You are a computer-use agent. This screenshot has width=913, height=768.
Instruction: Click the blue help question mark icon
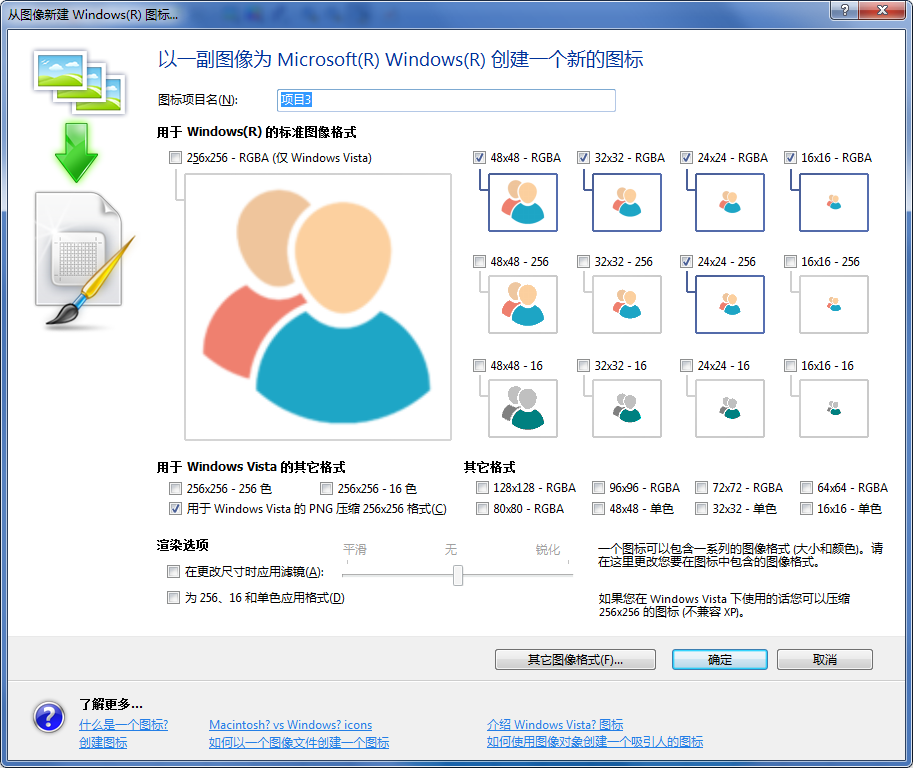(x=49, y=717)
